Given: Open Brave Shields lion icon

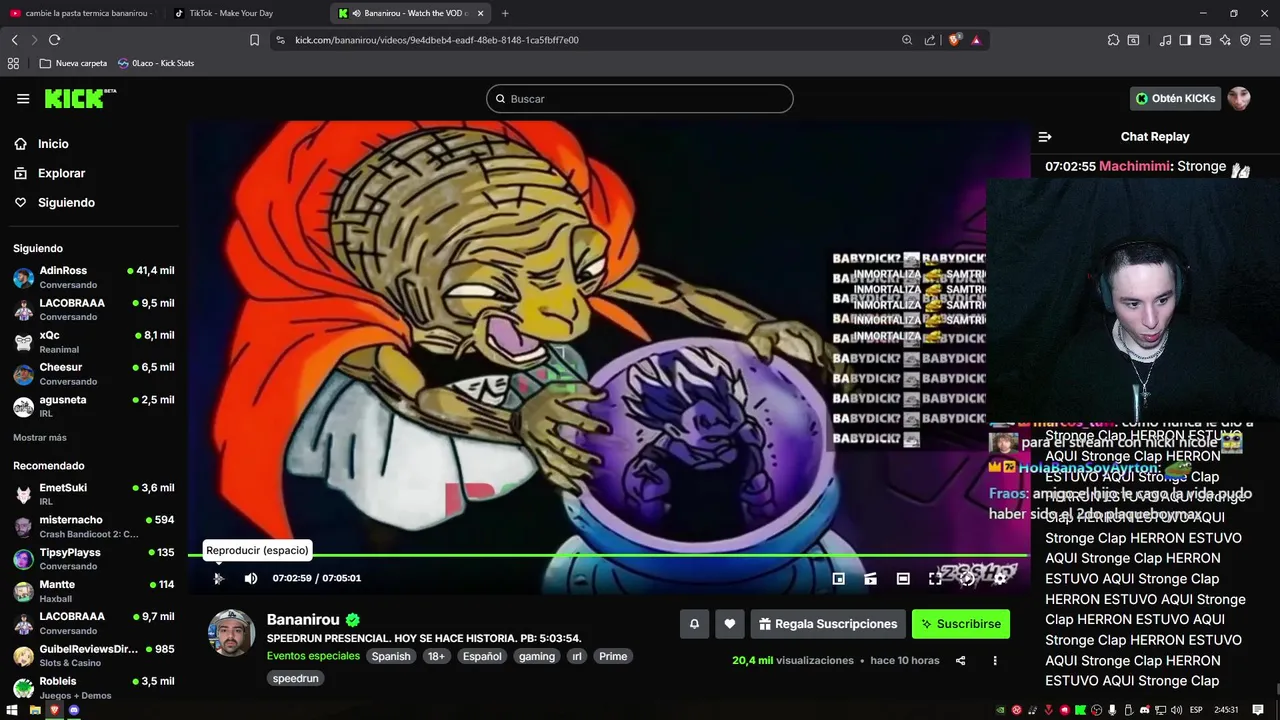Looking at the screenshot, I should (955, 40).
